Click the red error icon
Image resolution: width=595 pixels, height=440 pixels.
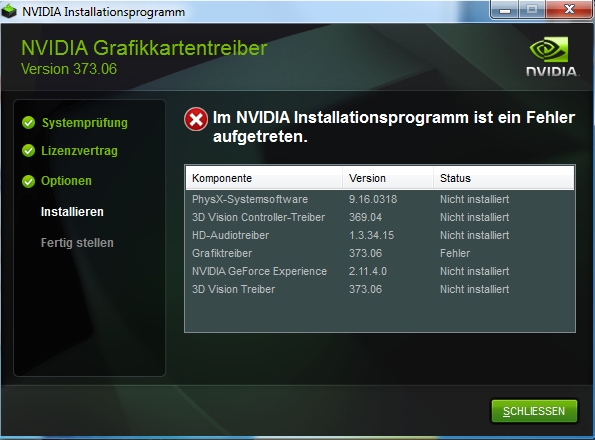196,119
